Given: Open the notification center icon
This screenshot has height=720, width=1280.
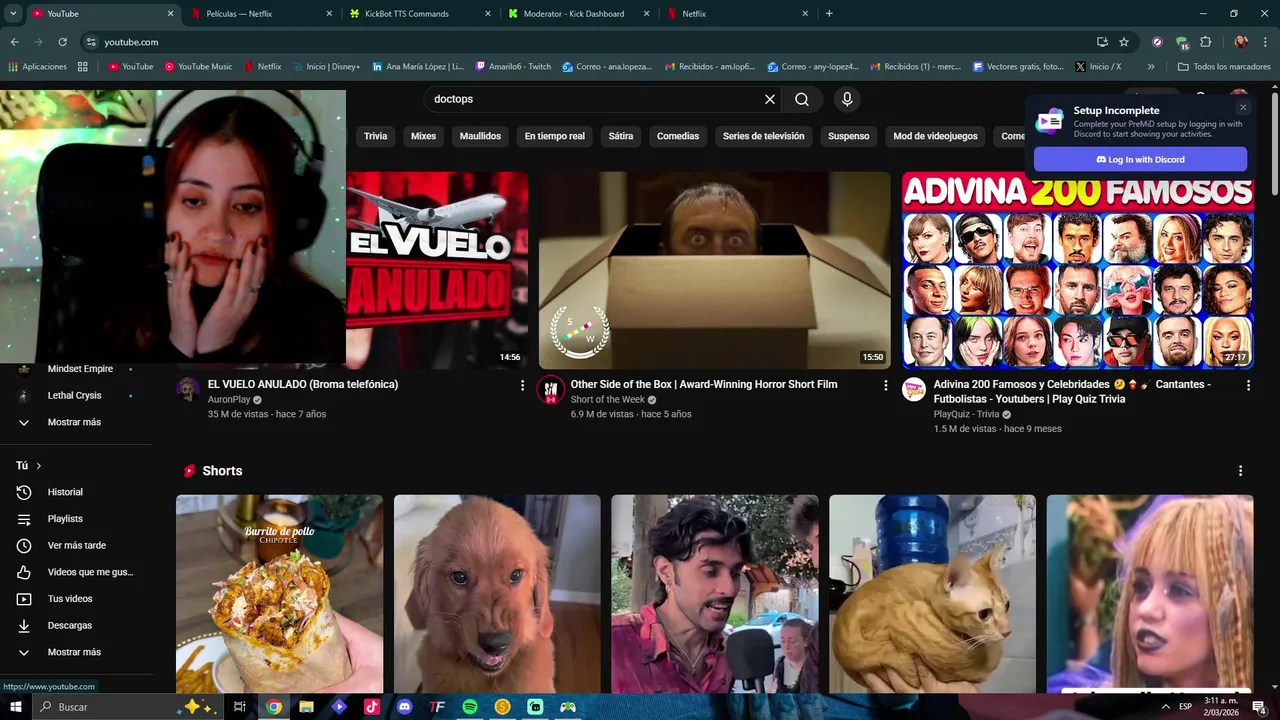Looking at the screenshot, I should [x=1259, y=707].
